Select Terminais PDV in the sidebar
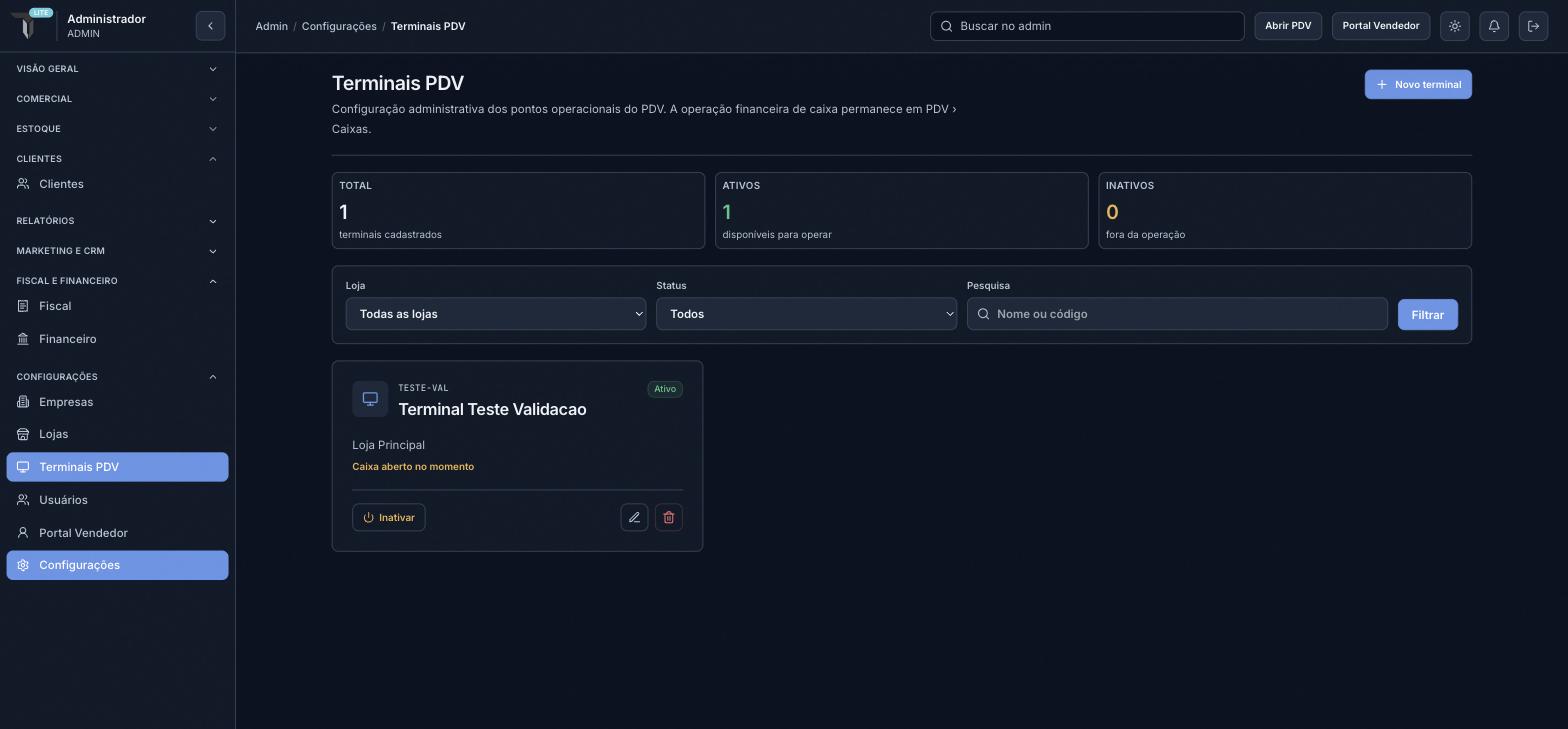Screen dimensions: 1568x729 tap(117, 467)
